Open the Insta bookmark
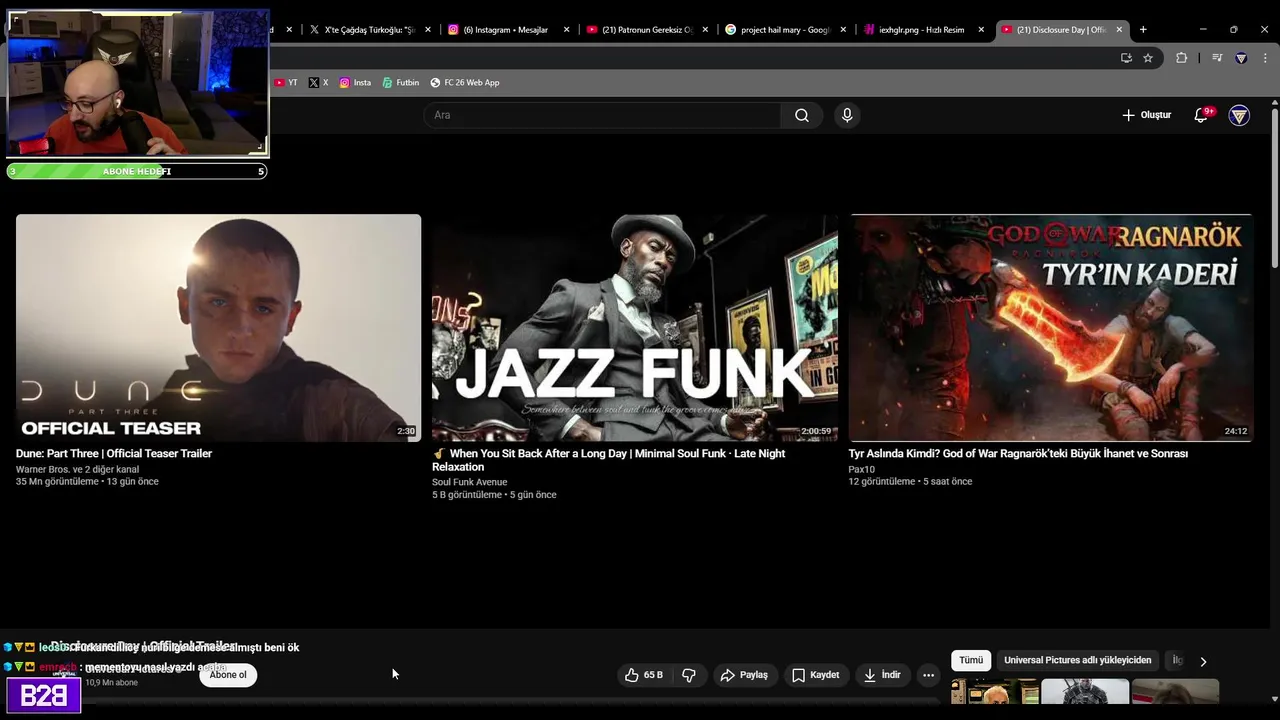The width and height of the screenshot is (1280, 720). coord(355,83)
